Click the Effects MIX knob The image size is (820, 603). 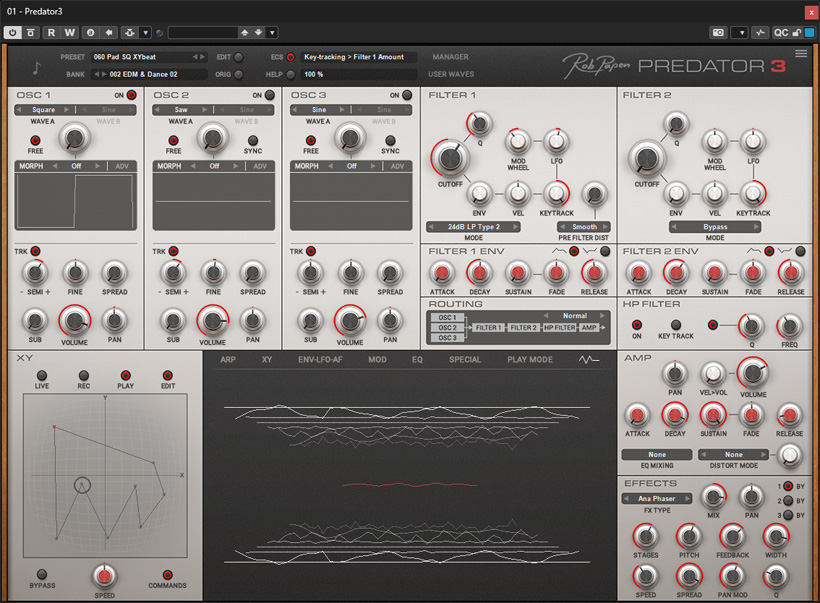click(713, 496)
